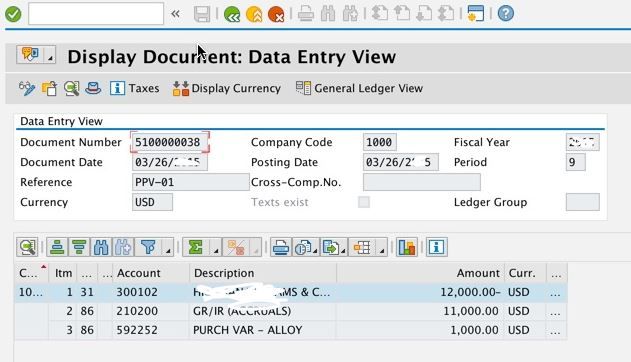Click the Document Number field 5100000038
The image size is (631, 362).
coord(170,142)
